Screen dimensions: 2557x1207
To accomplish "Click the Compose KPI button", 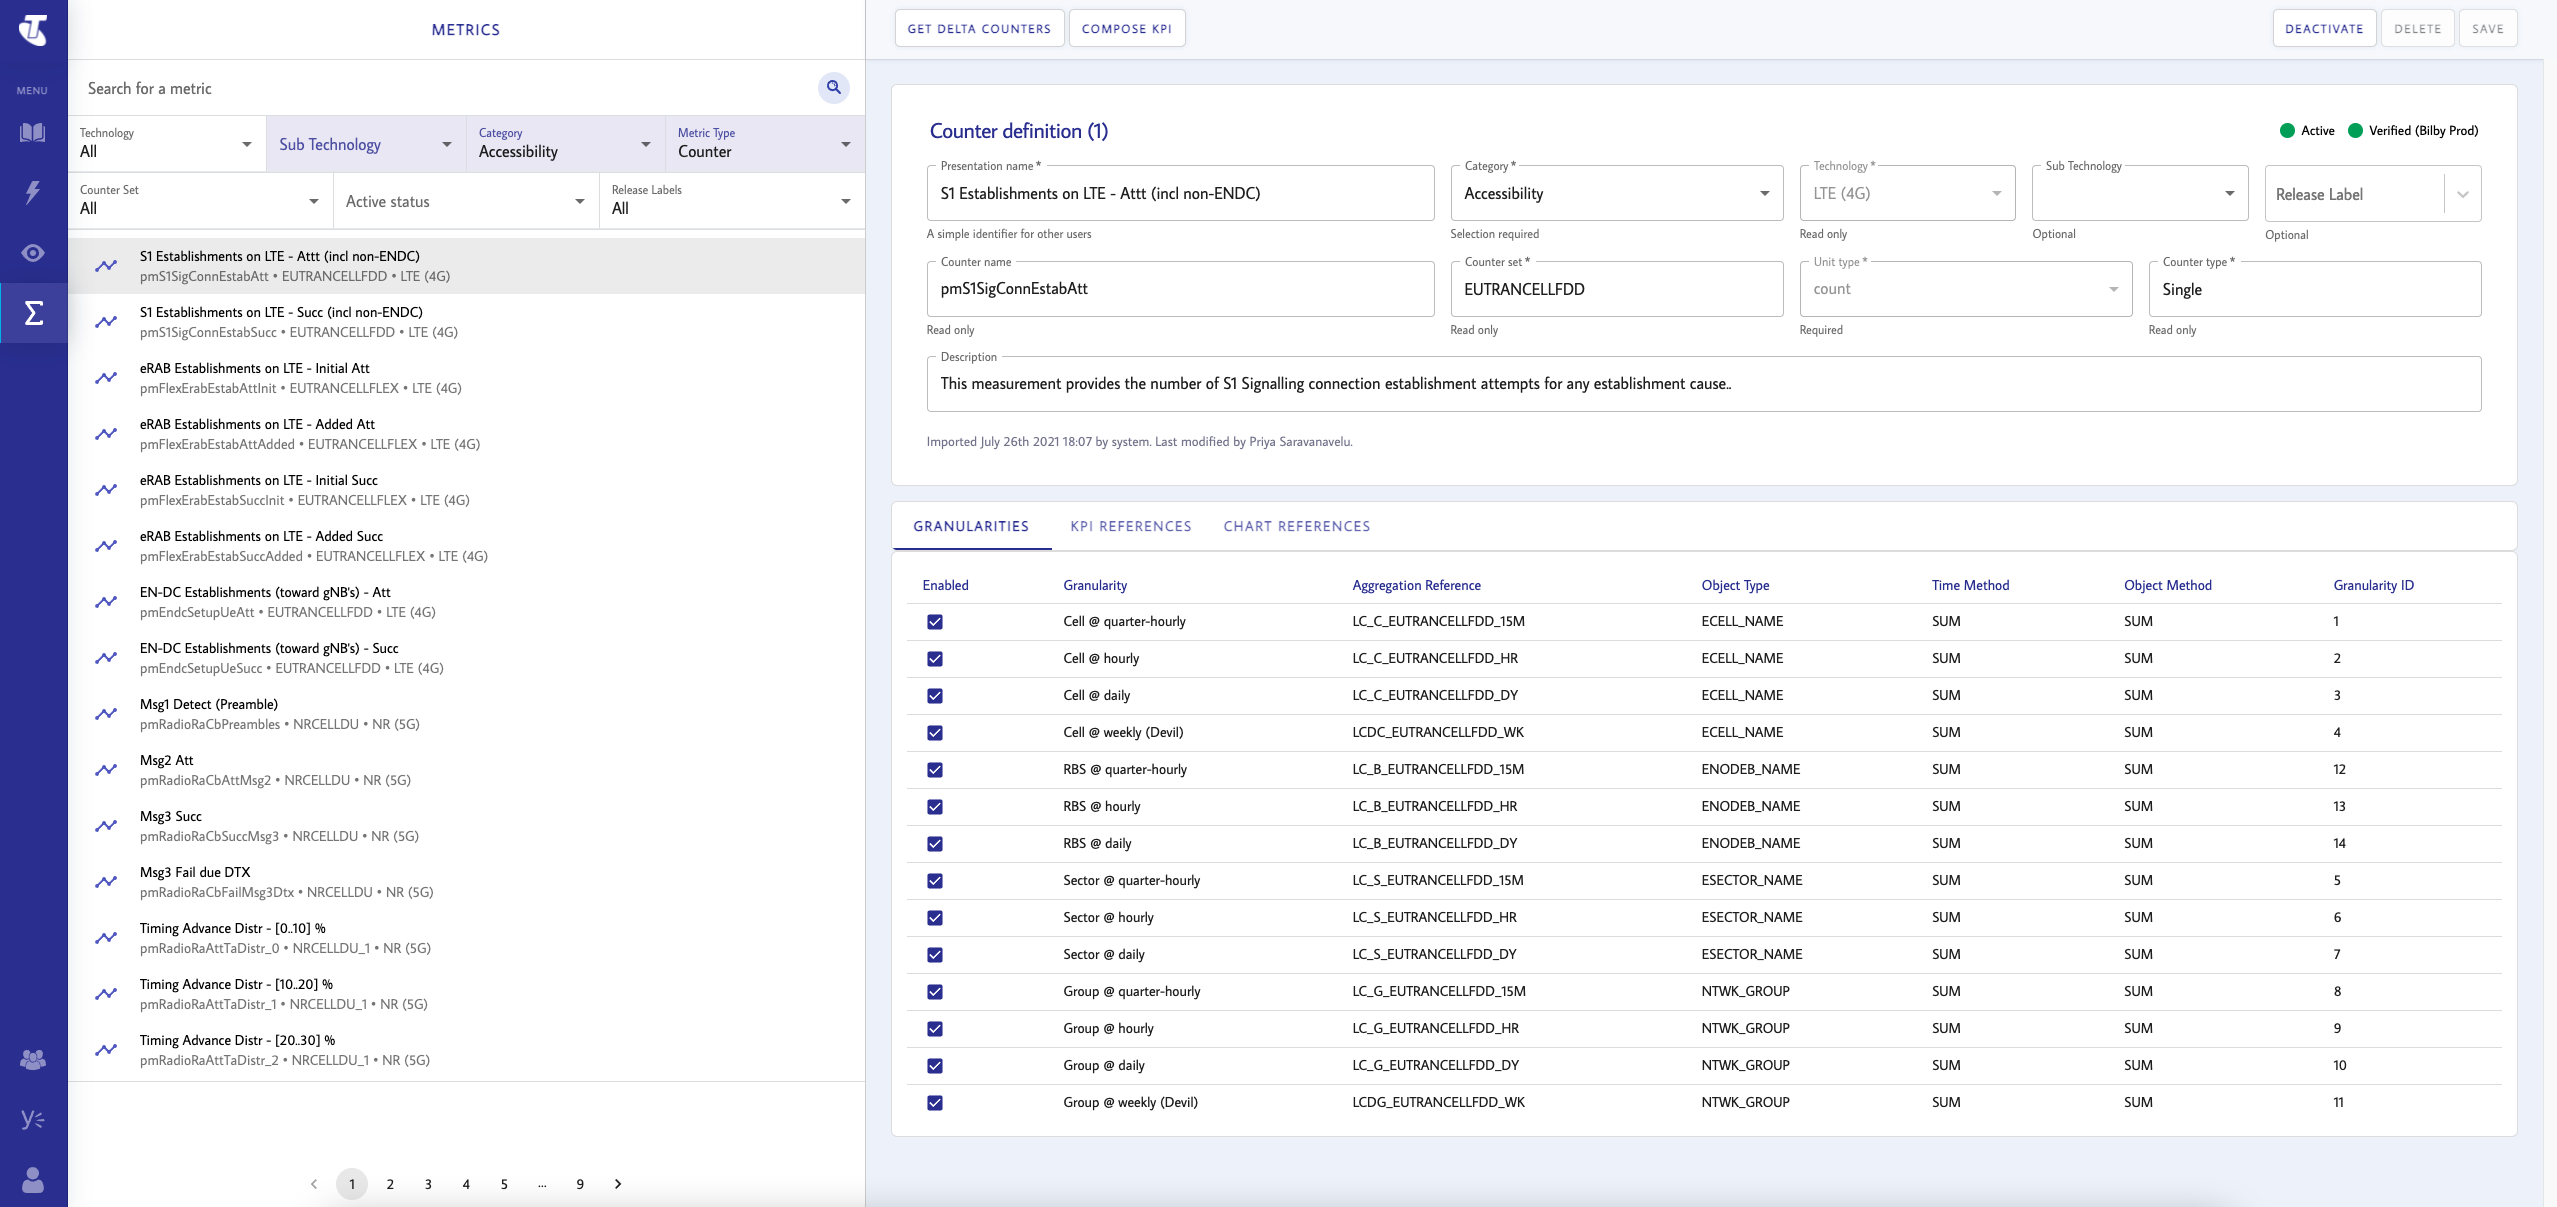I will click(1127, 29).
